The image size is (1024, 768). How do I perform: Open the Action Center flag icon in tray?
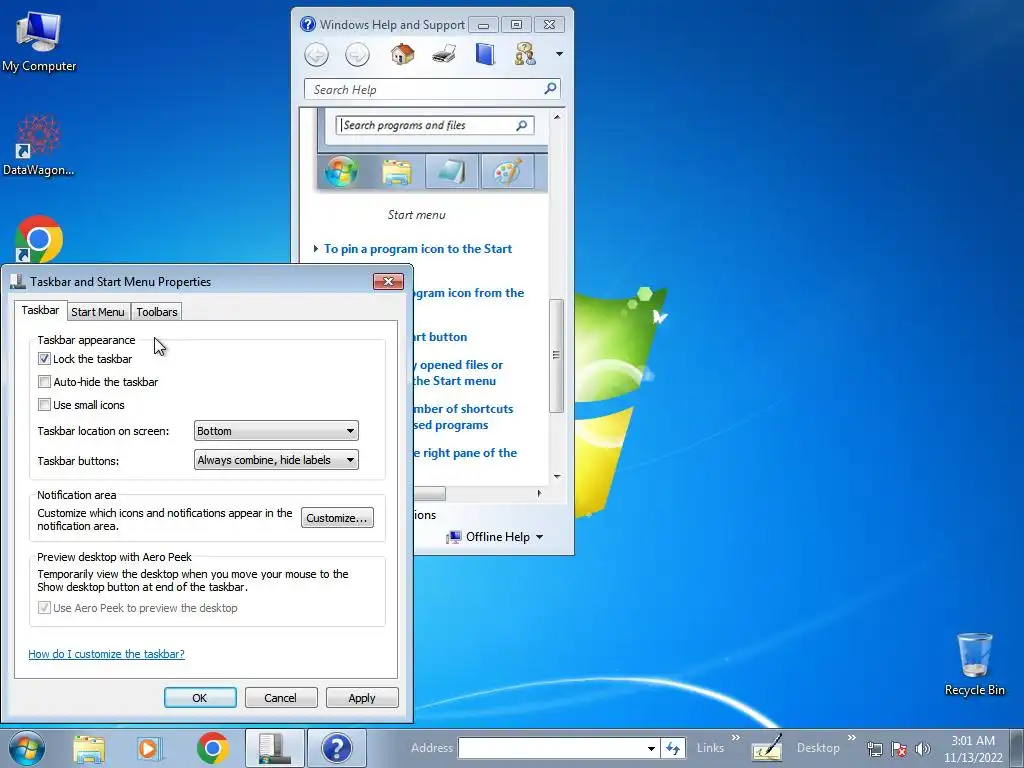899,749
